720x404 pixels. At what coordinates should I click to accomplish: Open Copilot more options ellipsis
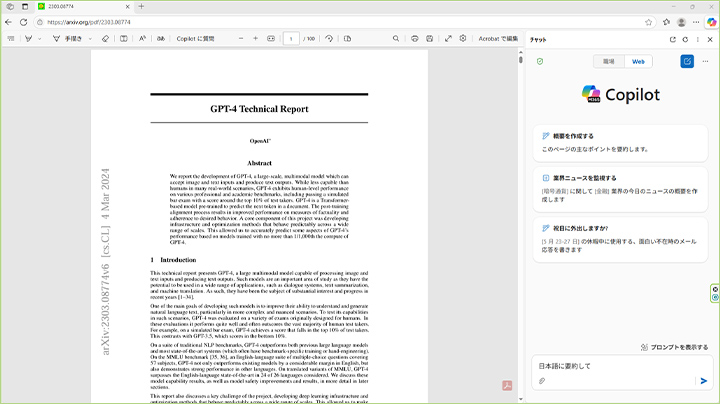705,61
